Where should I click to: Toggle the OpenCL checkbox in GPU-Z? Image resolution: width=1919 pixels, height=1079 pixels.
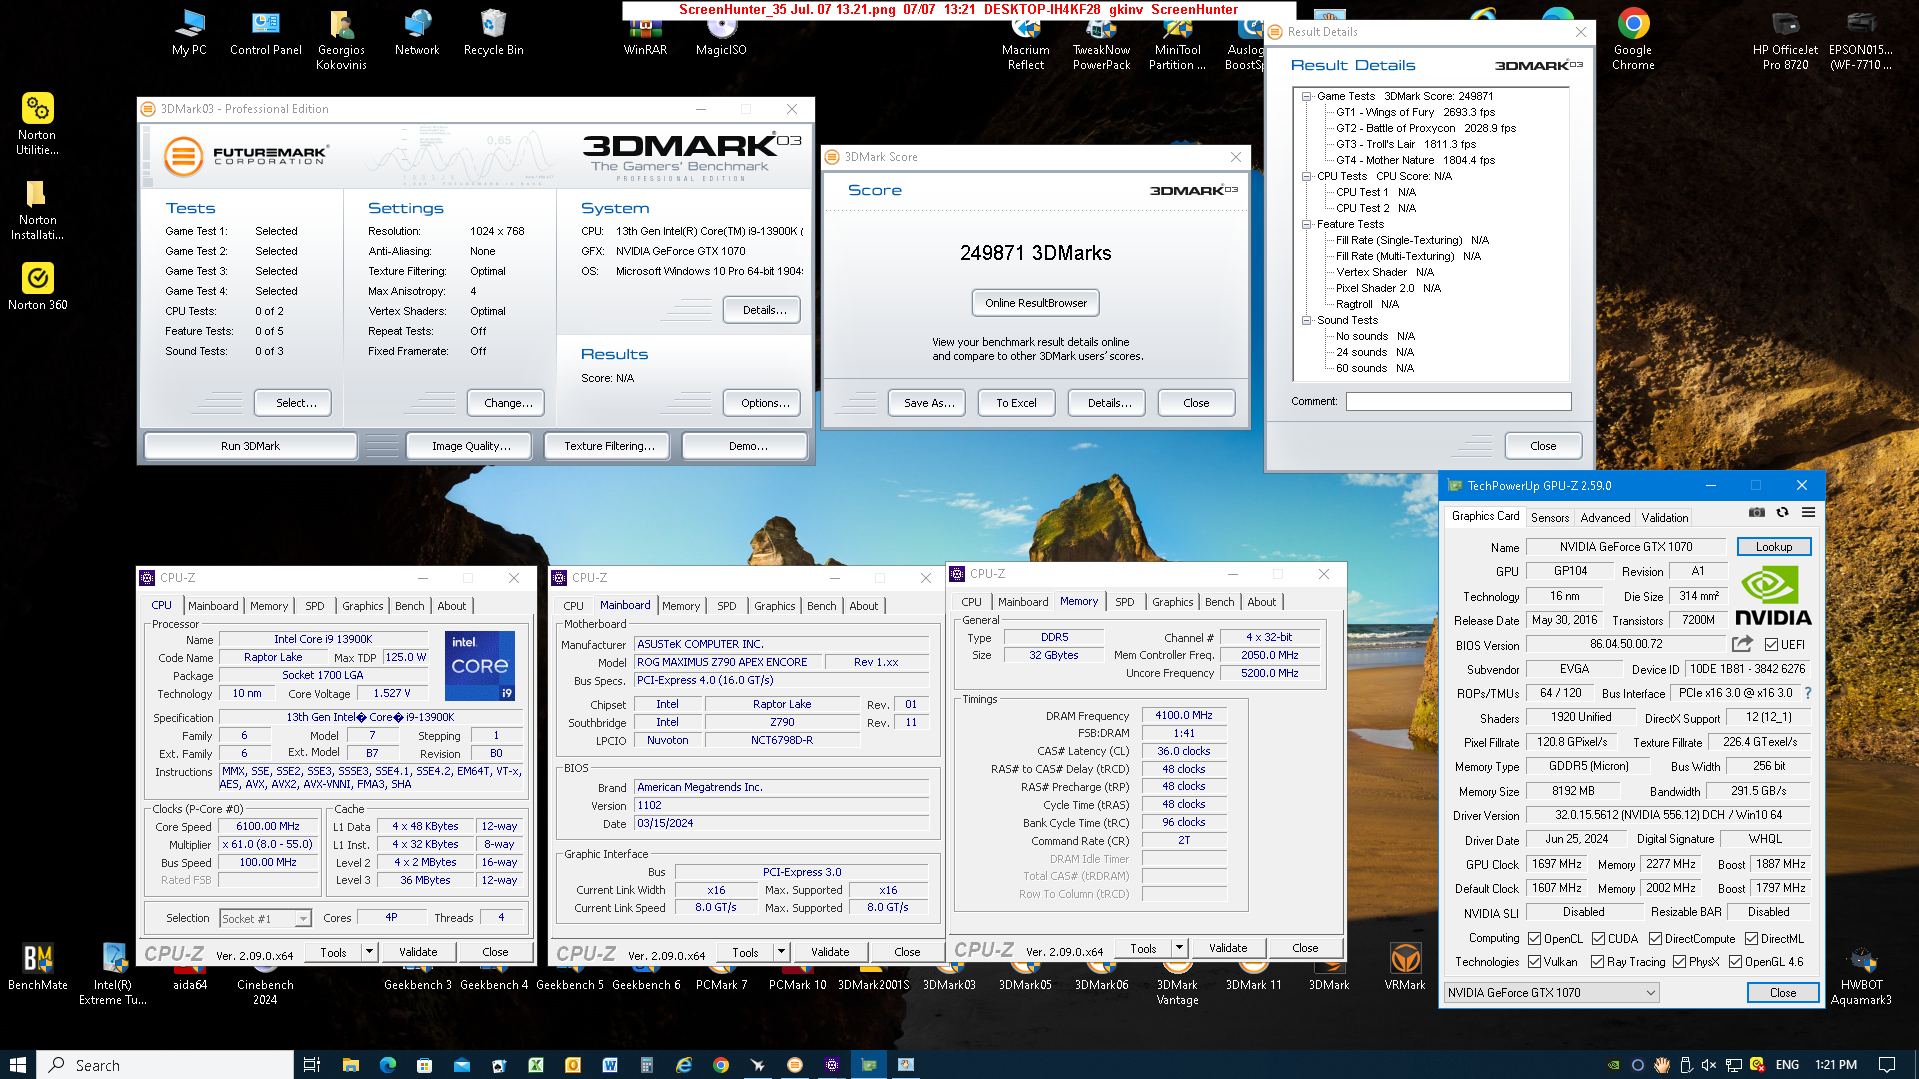(x=1535, y=938)
